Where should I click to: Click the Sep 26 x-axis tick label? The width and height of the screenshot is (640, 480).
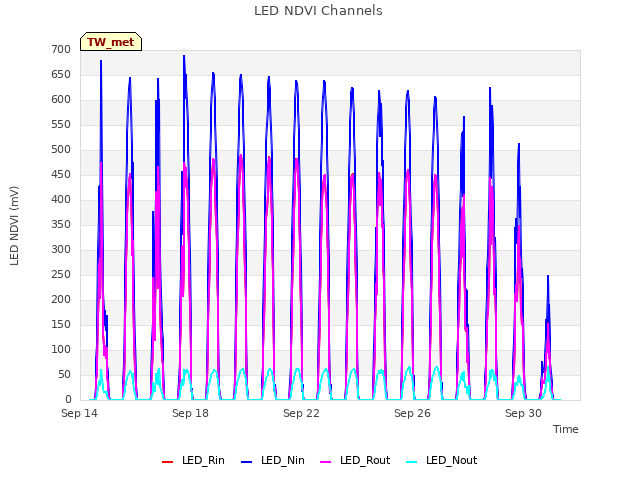pyautogui.click(x=413, y=413)
